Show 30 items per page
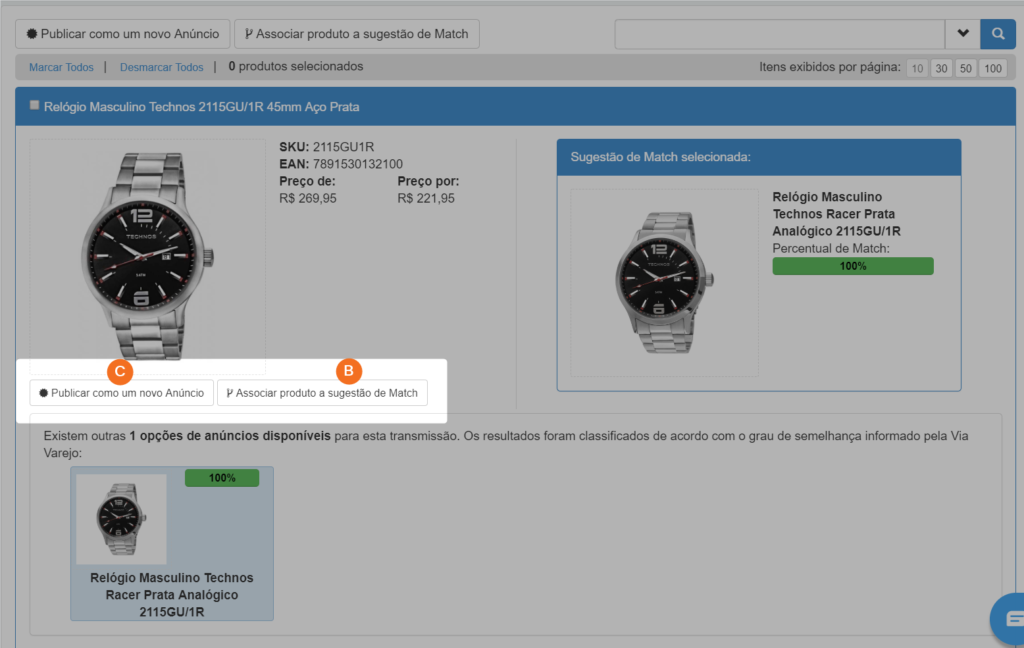The height and width of the screenshot is (648, 1024). [x=941, y=68]
